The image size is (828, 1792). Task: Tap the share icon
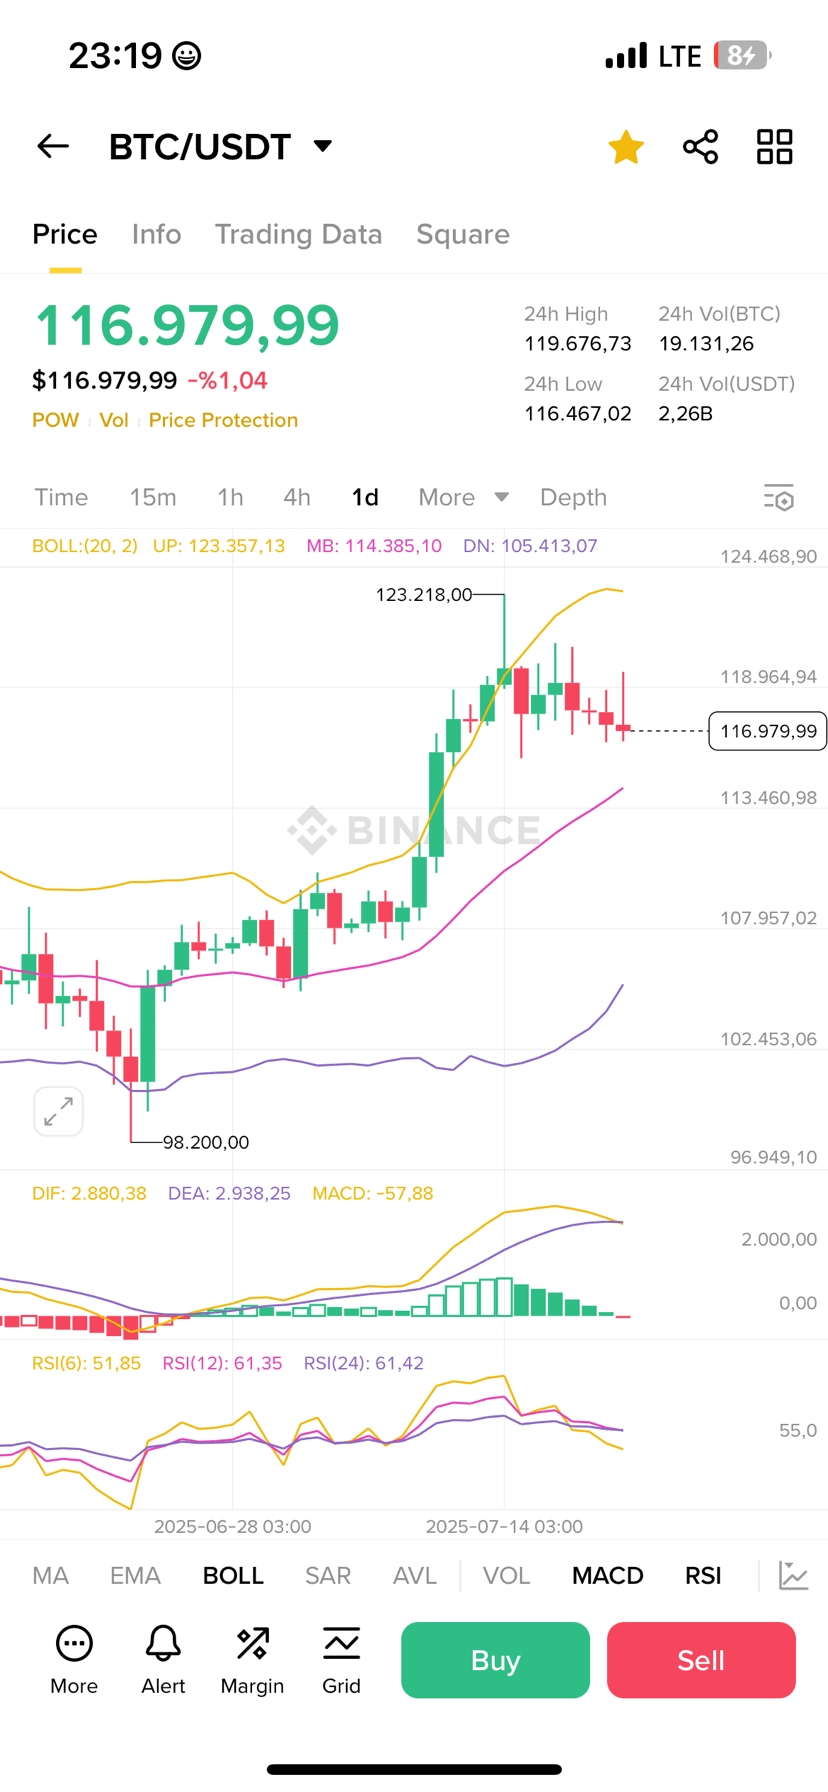[x=700, y=147]
